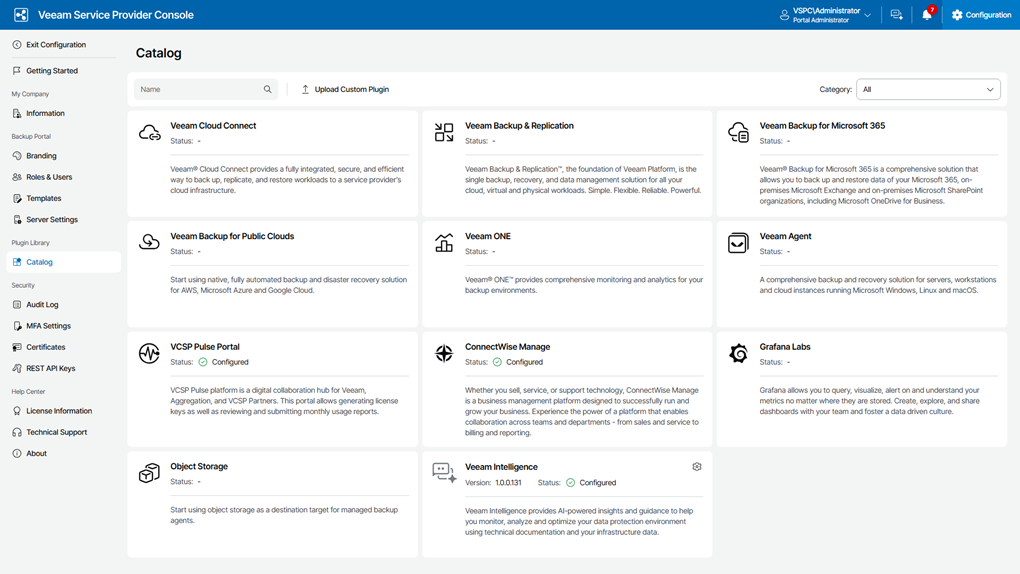Click the Audit Log sidebar icon
Screen dimensions: 1020x574
coord(17,305)
